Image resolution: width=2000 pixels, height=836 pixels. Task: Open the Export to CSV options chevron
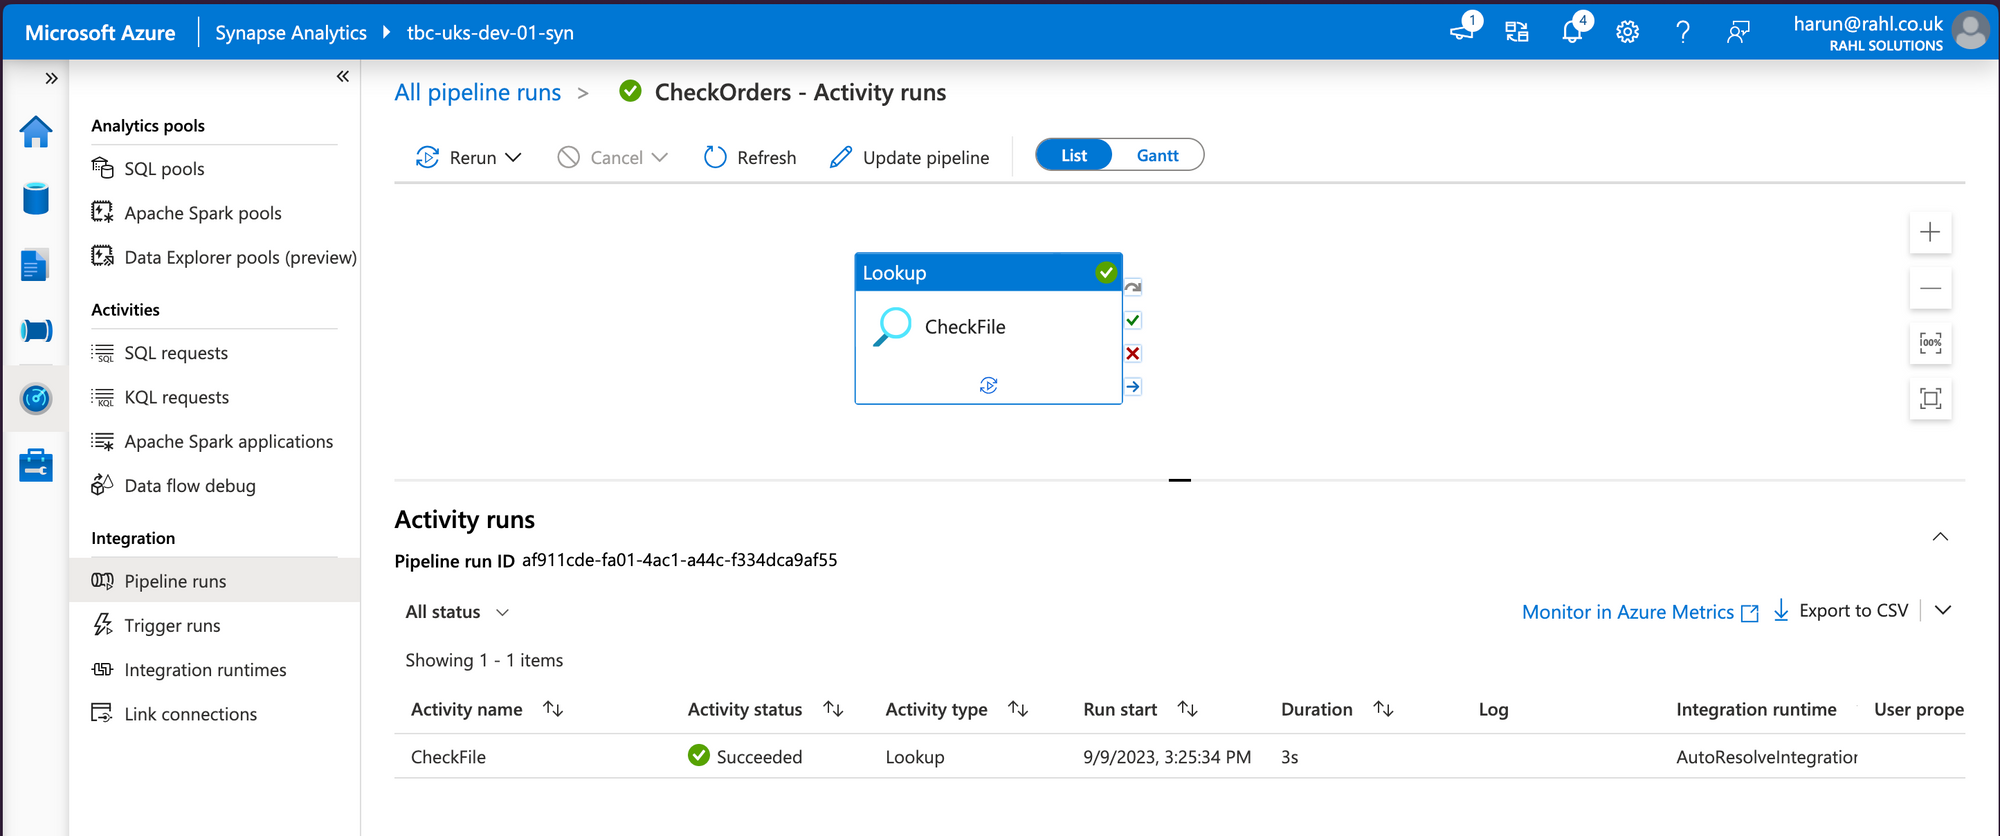tap(1943, 611)
